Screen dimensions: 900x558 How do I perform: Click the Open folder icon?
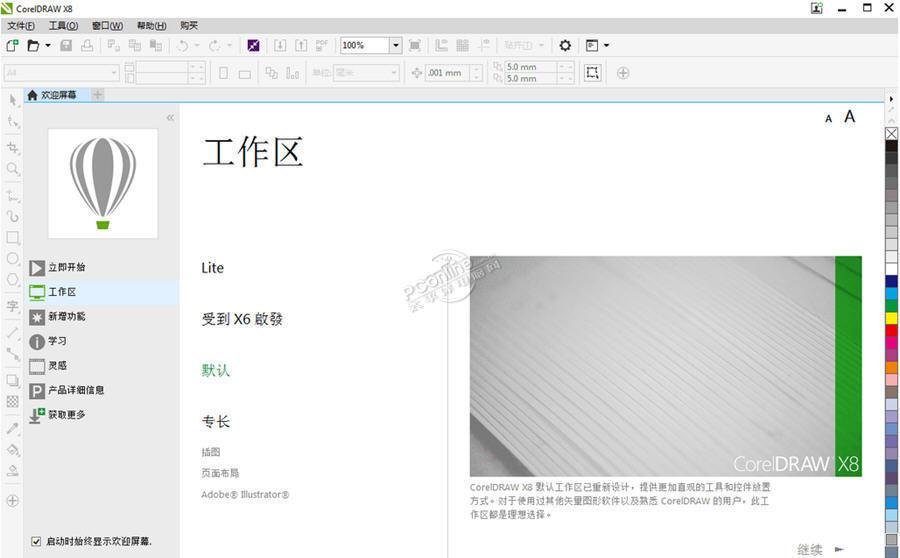coord(33,45)
